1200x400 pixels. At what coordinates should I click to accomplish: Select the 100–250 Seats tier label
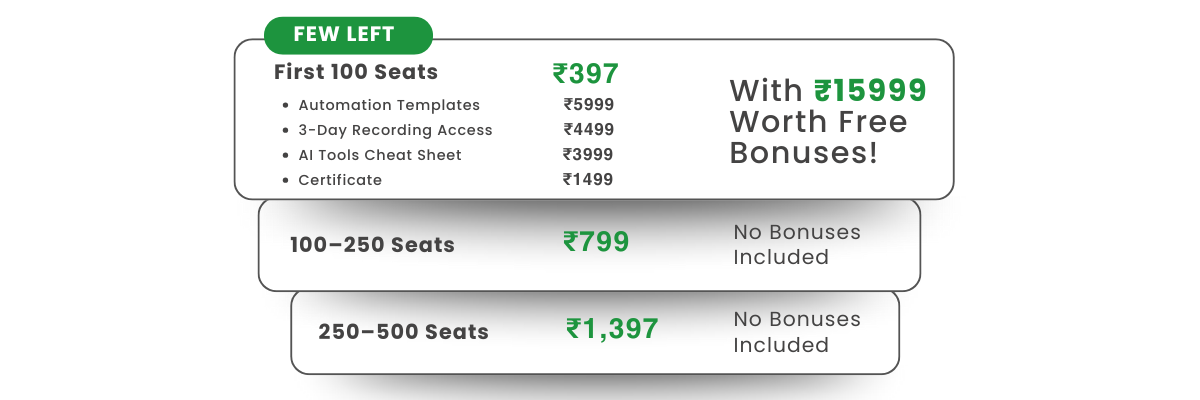click(x=372, y=245)
